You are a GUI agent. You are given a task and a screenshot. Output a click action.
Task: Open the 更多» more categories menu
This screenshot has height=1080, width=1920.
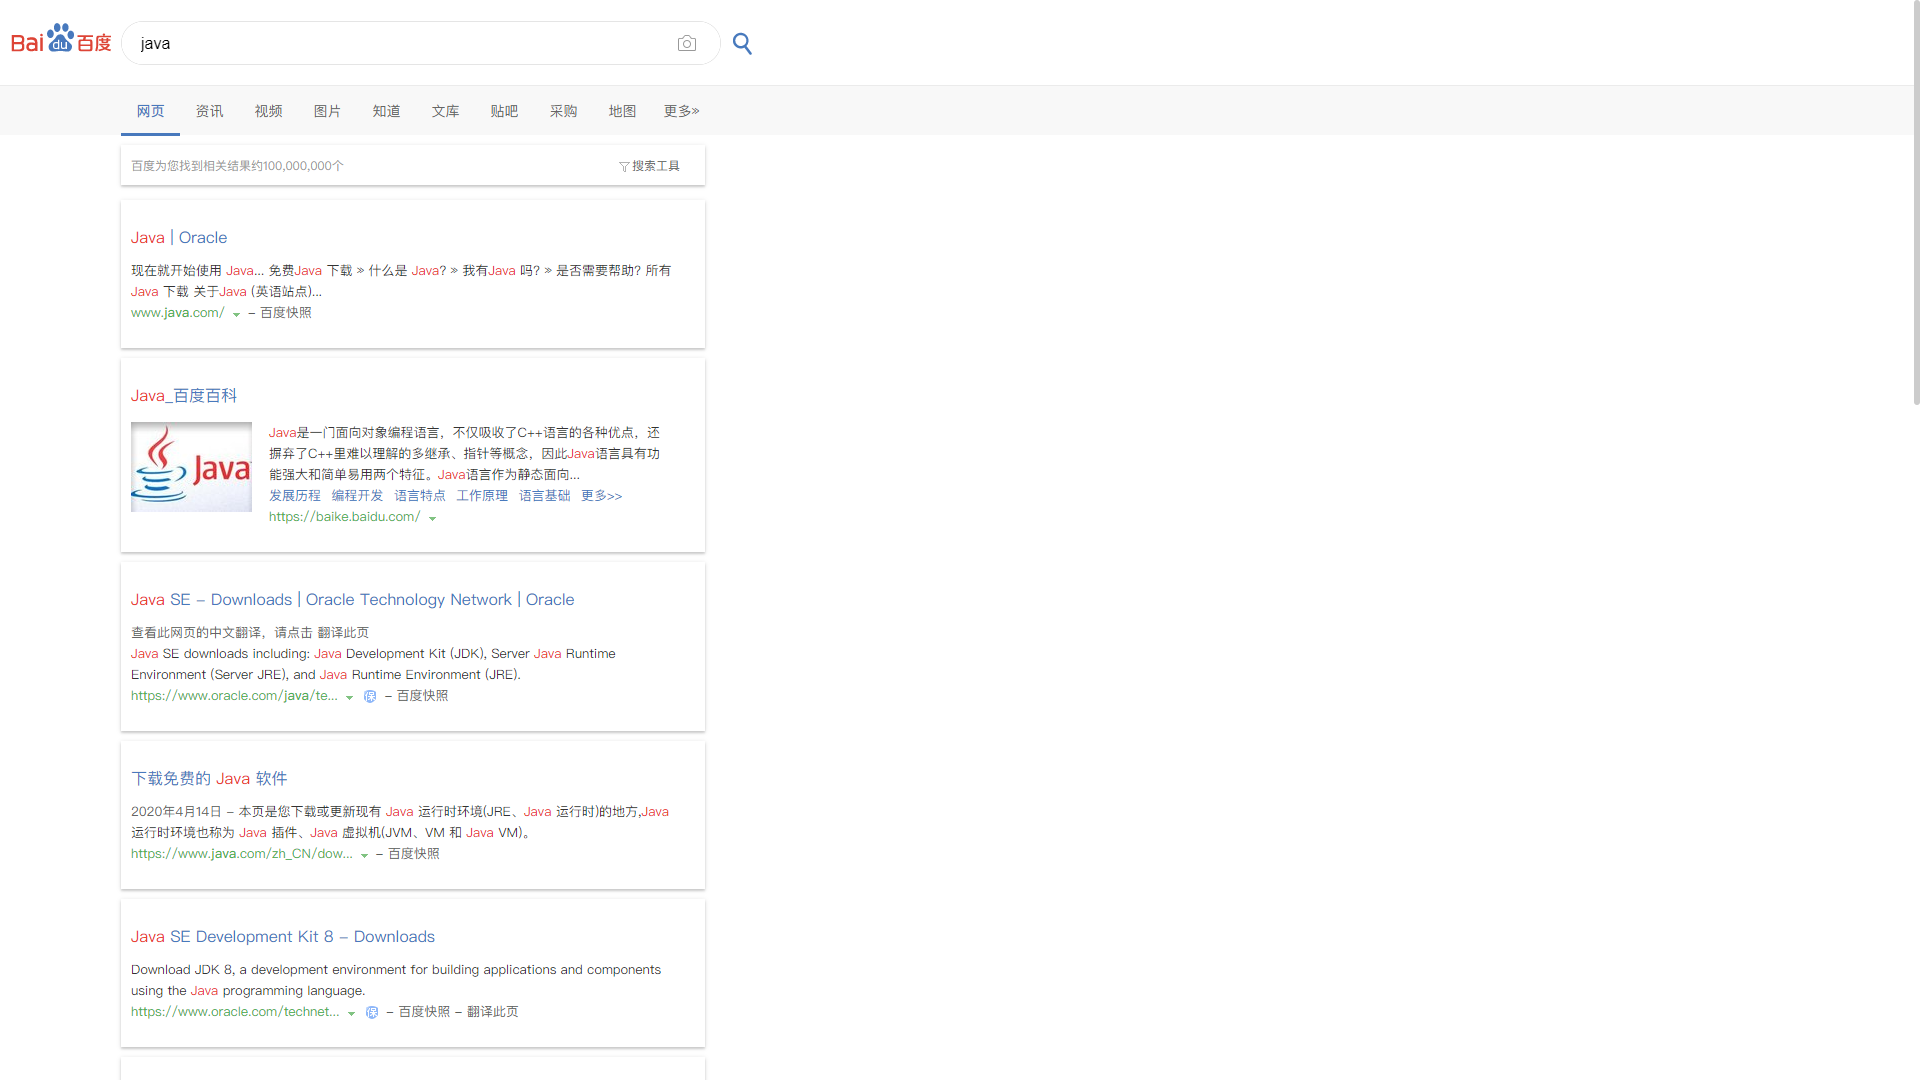[x=682, y=111]
